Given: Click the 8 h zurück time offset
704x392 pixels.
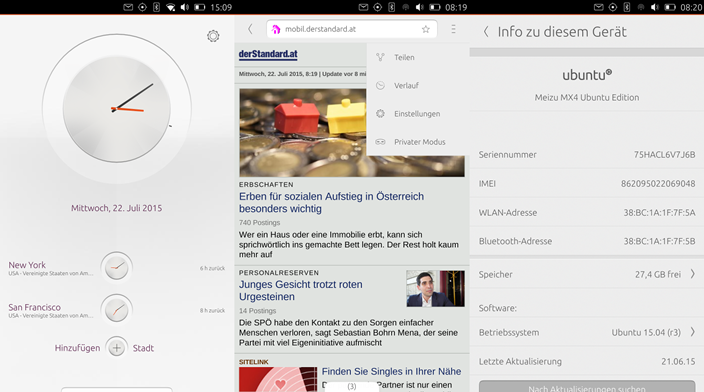Looking at the screenshot, I should [212, 310].
